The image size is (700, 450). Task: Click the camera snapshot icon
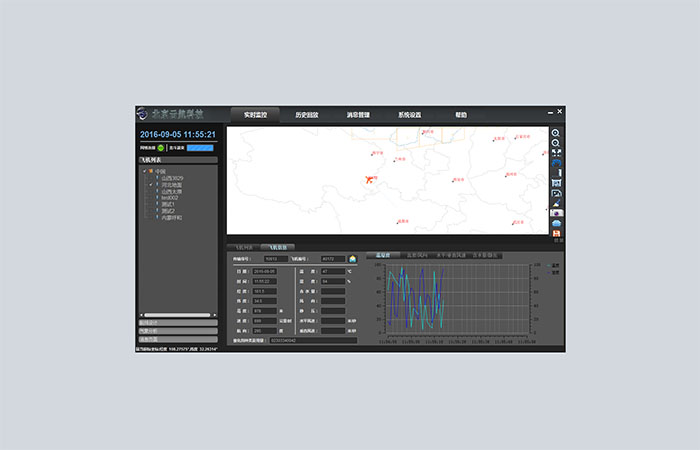pos(556,213)
